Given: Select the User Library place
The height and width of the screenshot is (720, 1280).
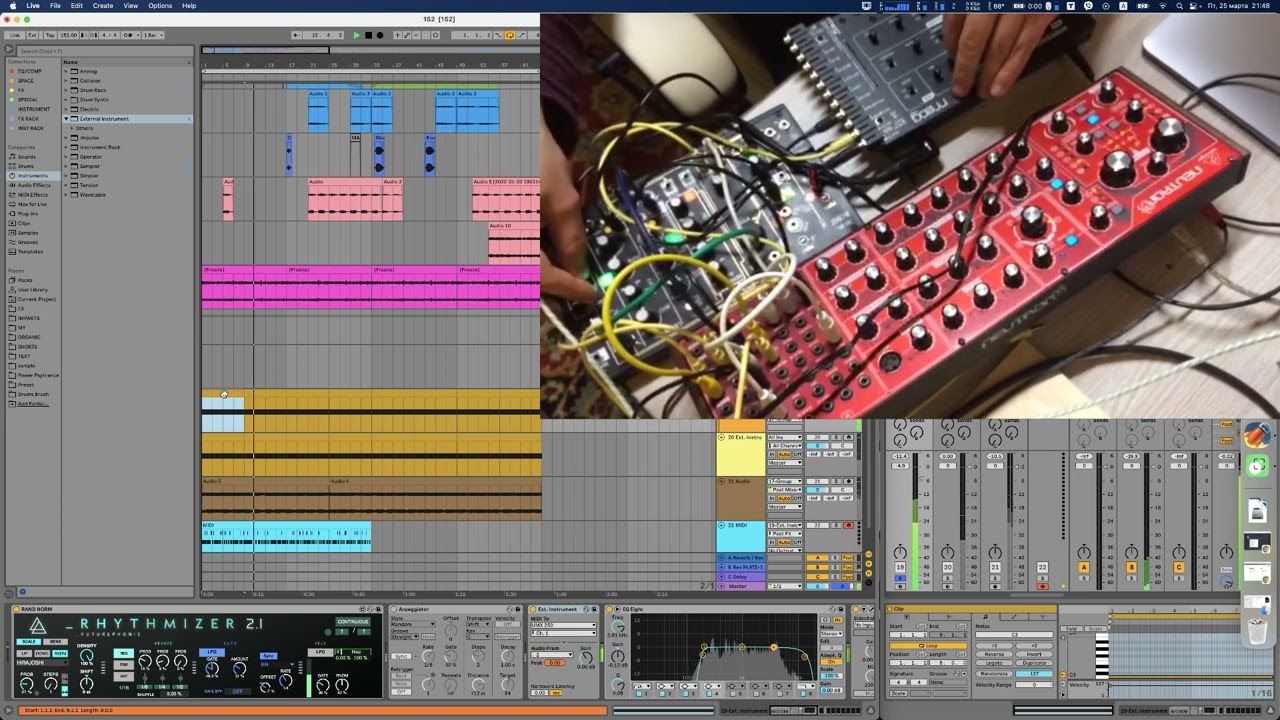Looking at the screenshot, I should [x=32, y=290].
